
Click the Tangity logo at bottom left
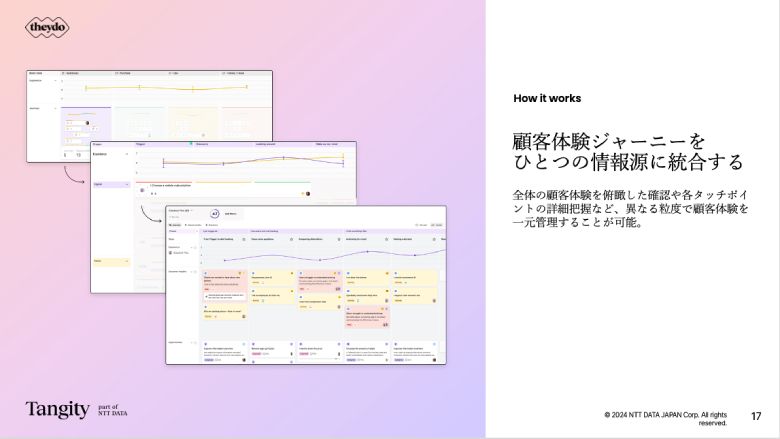coord(57,409)
